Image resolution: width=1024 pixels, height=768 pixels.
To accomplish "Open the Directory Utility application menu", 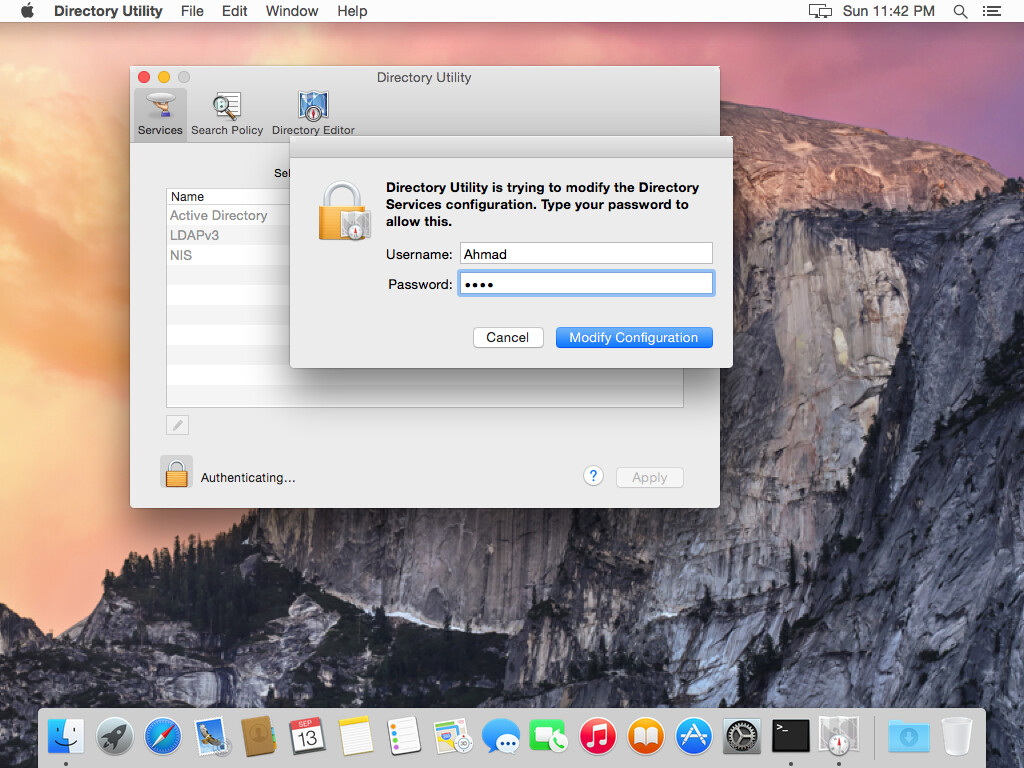I will 108,11.
